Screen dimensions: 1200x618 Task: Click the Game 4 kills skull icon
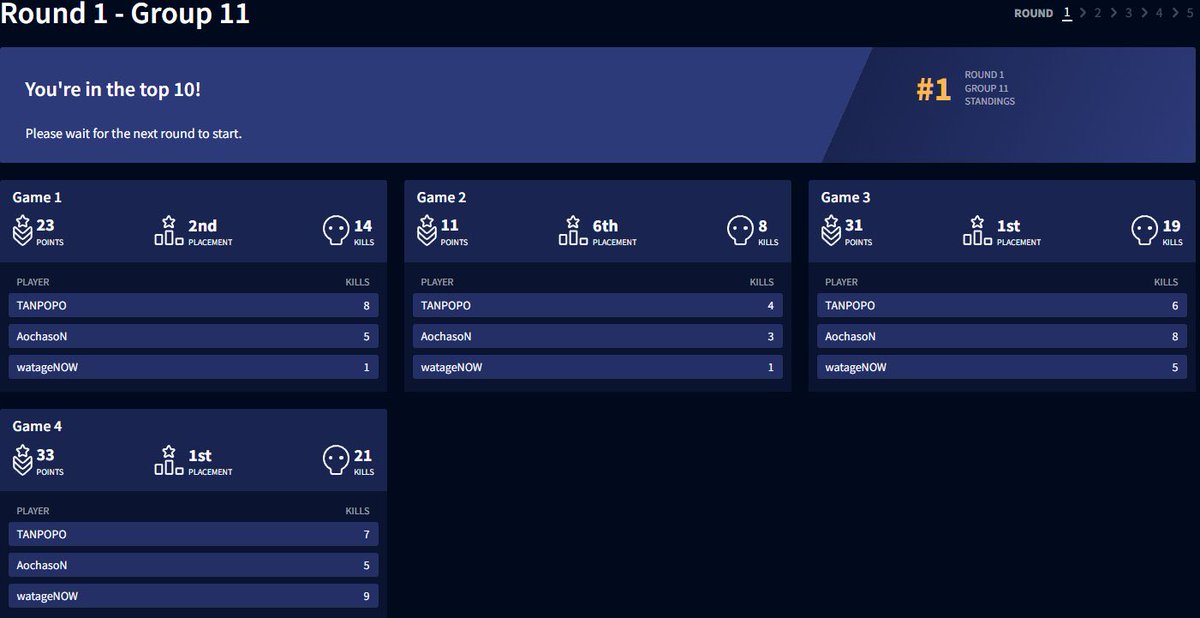[336, 460]
